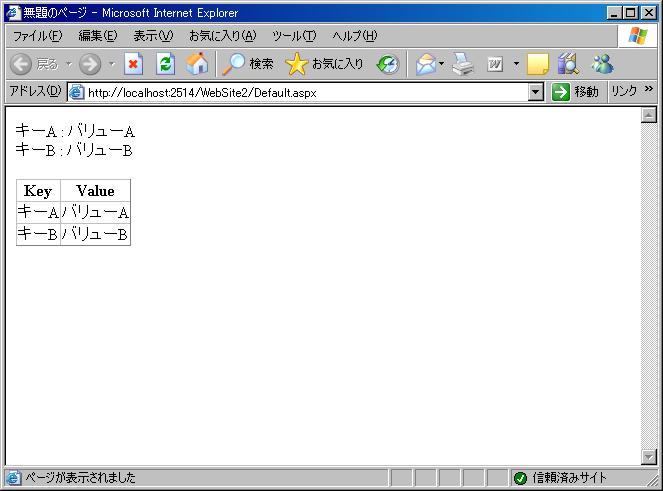Click the scrollbar up arrow
Viewport: 663px width, 491px height.
[648, 115]
